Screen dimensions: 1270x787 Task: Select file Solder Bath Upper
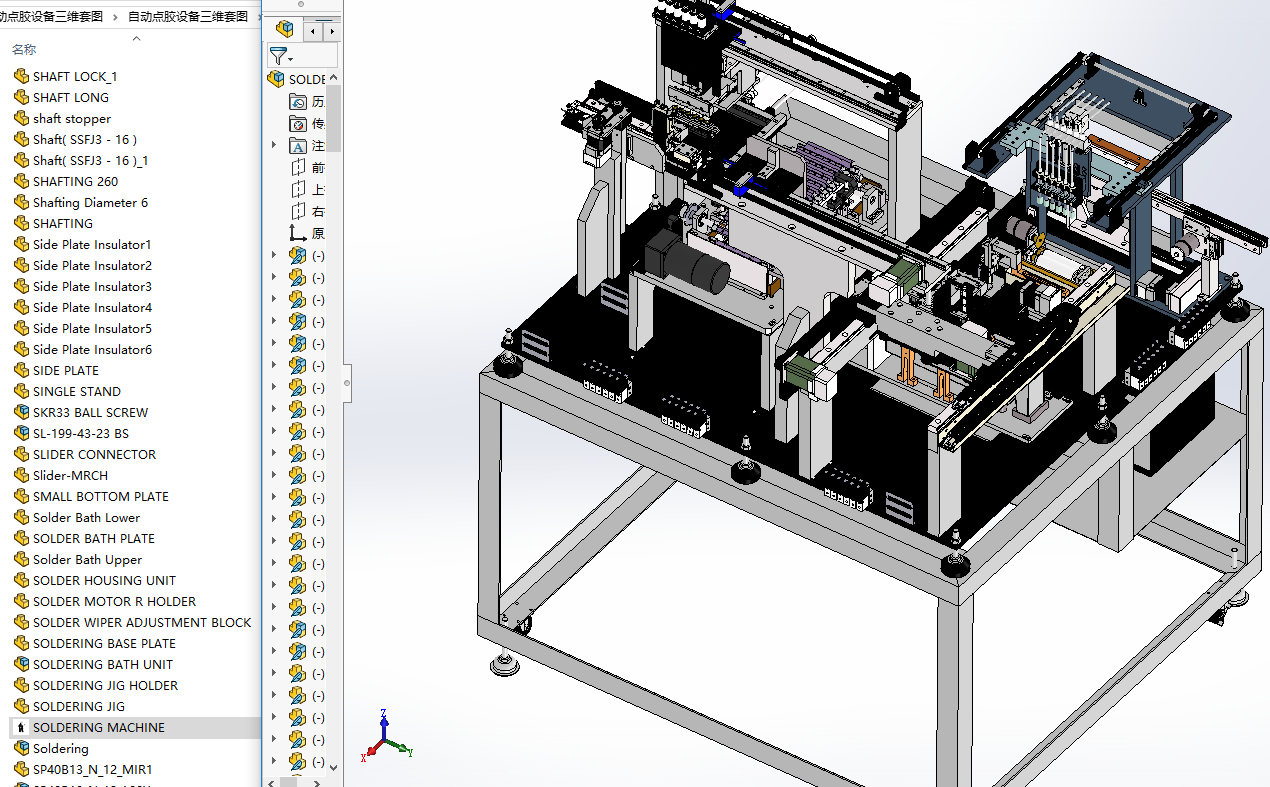pos(87,559)
